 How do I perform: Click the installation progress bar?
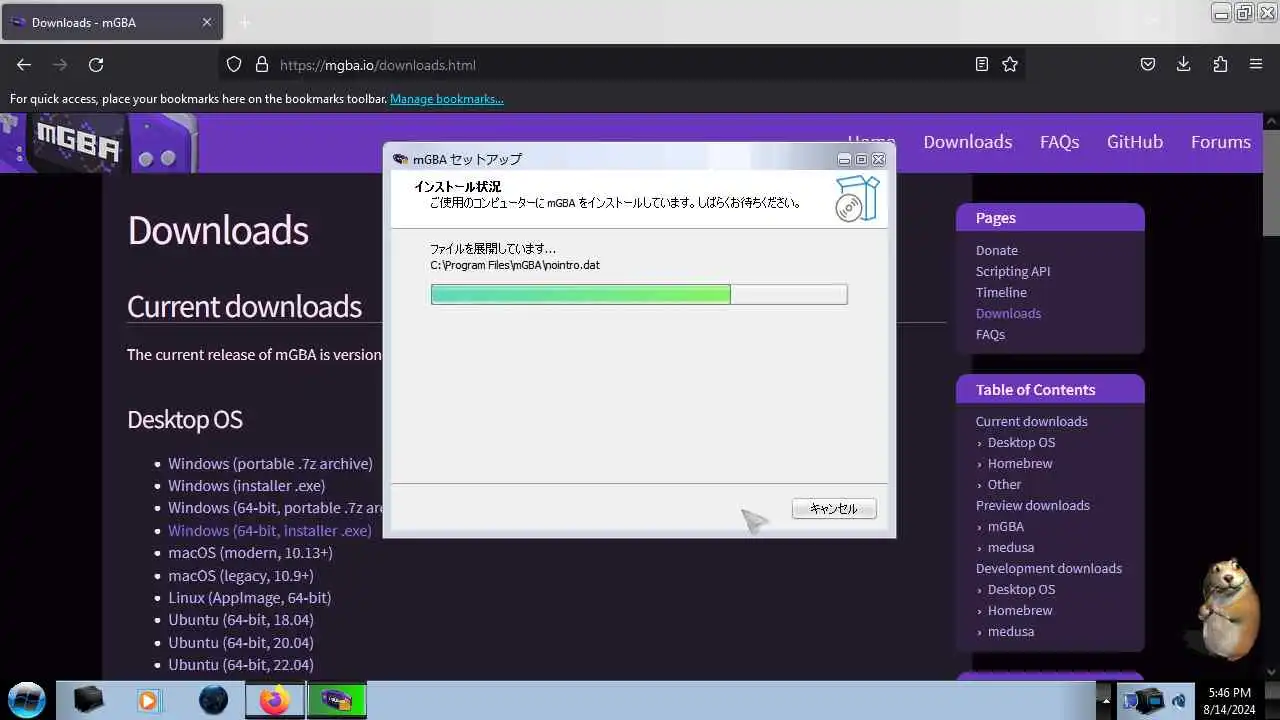pyautogui.click(x=639, y=294)
